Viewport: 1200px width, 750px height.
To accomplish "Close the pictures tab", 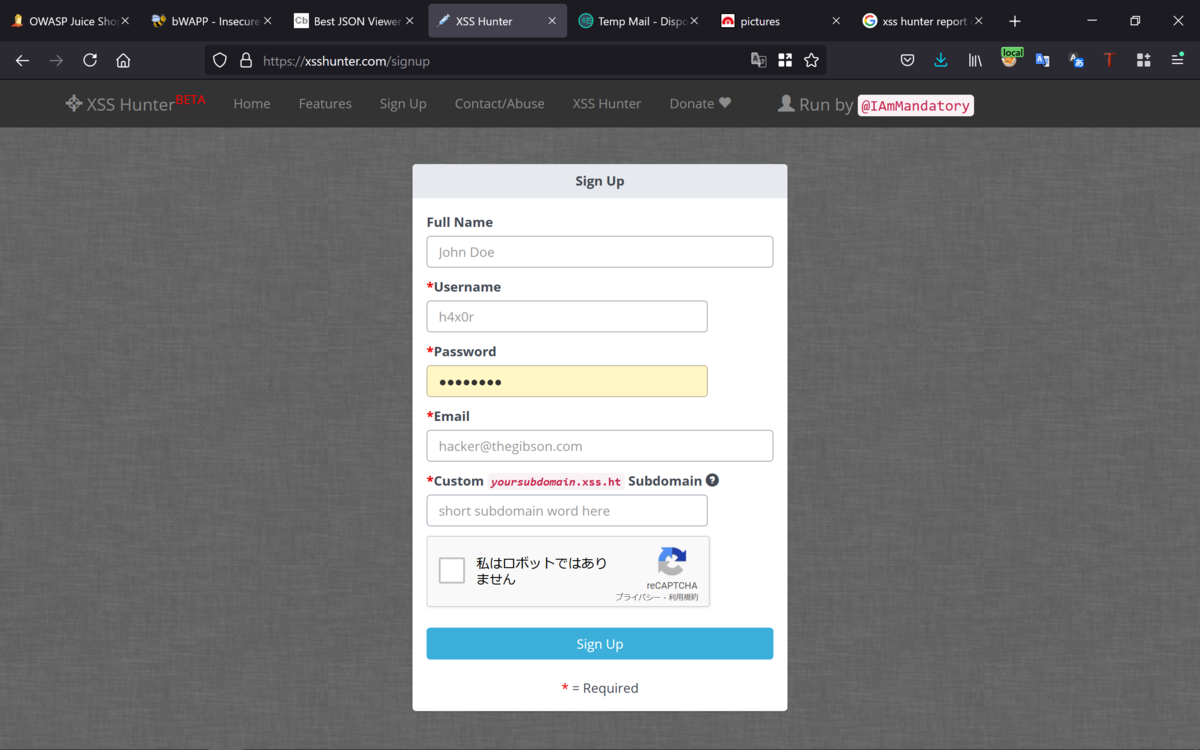I will [836, 21].
